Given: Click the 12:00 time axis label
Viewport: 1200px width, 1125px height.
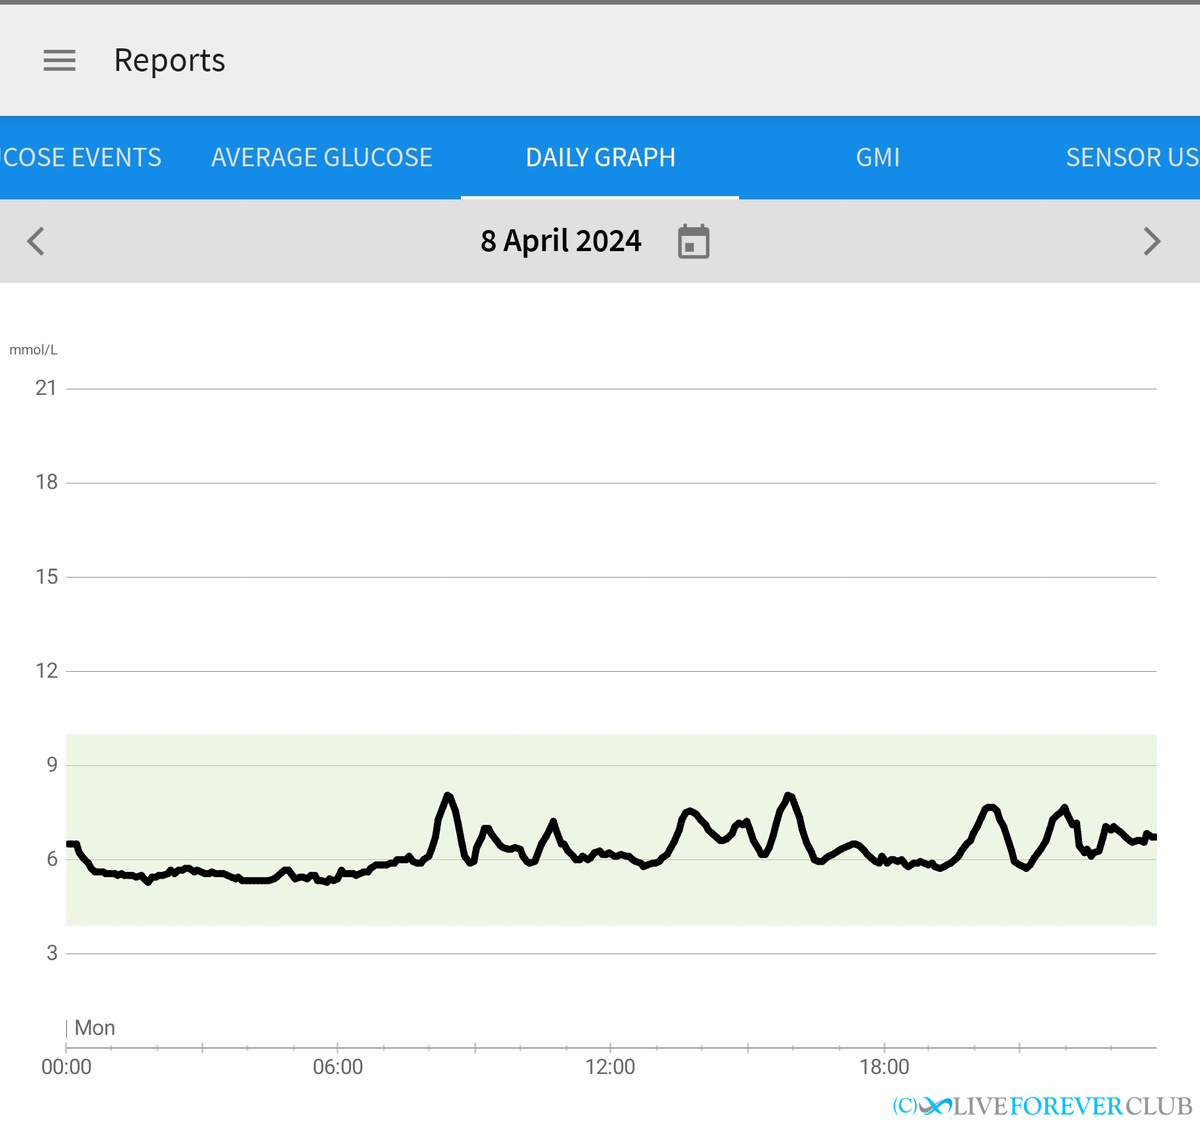Looking at the screenshot, I should (610, 1067).
